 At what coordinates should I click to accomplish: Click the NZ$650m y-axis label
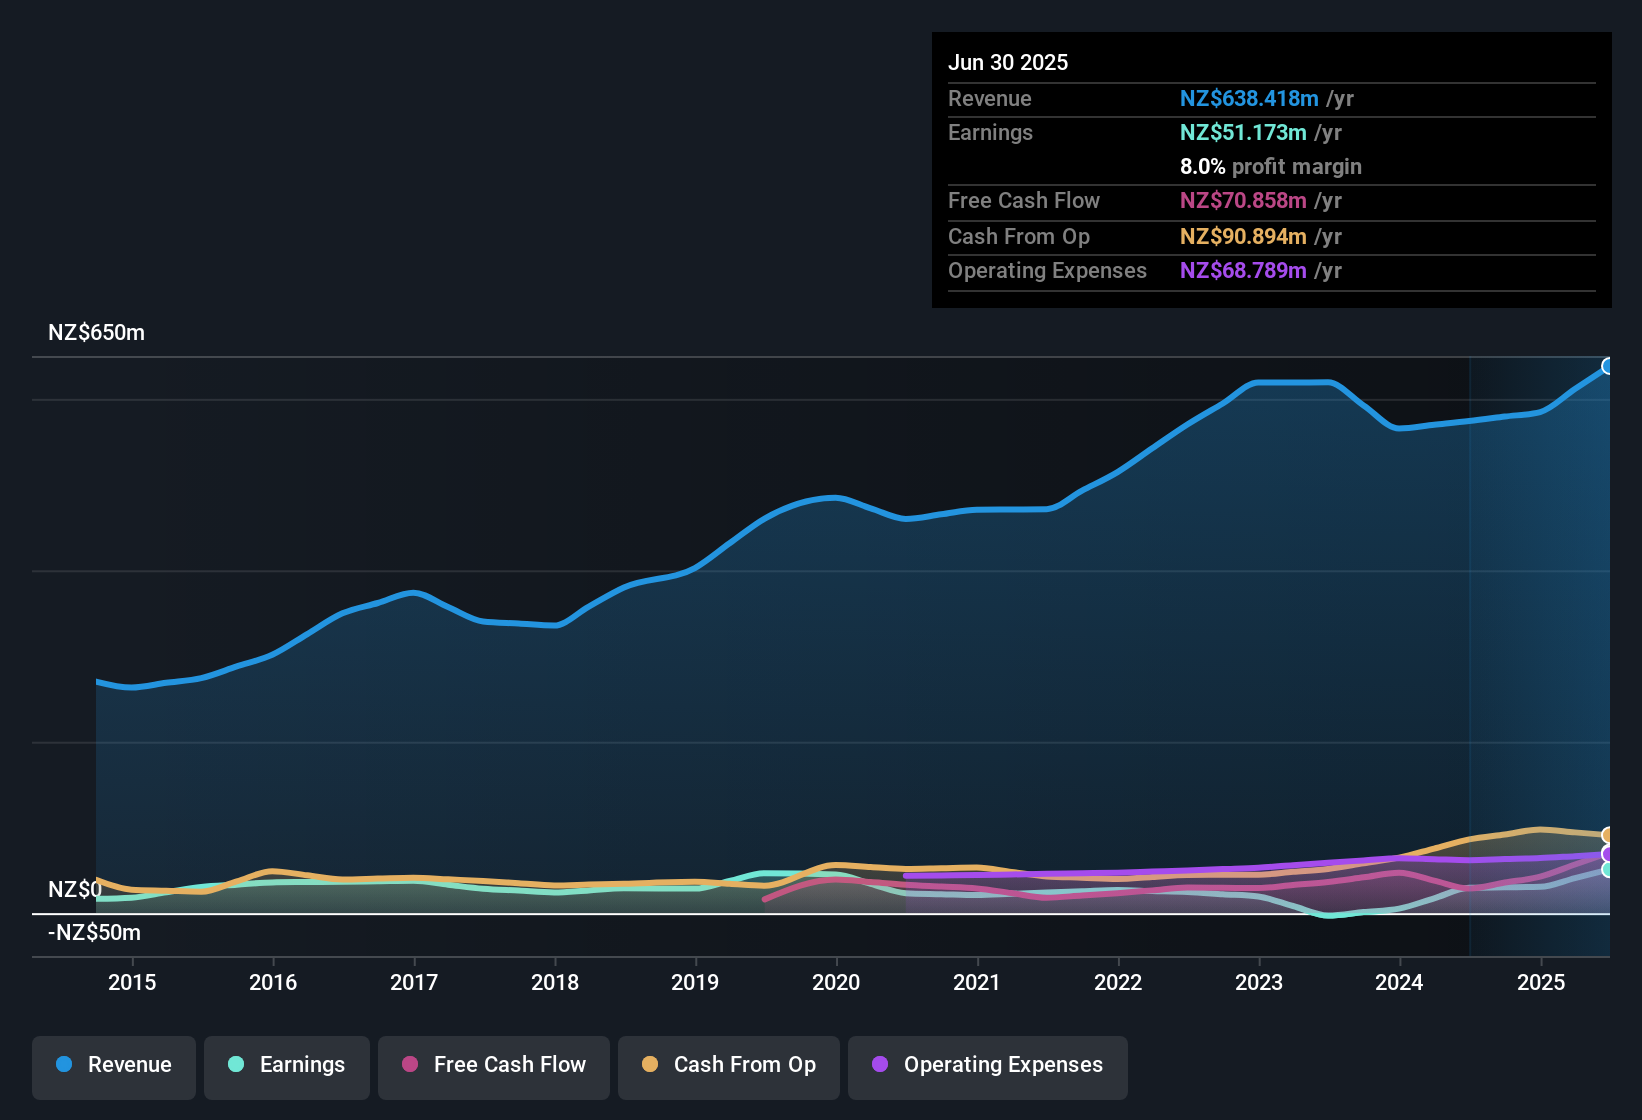[96, 333]
